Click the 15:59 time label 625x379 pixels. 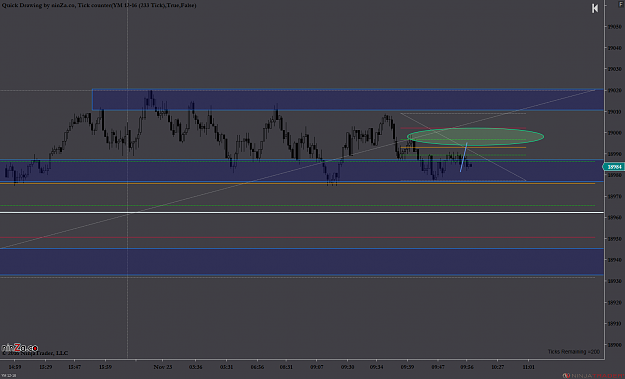105,367
